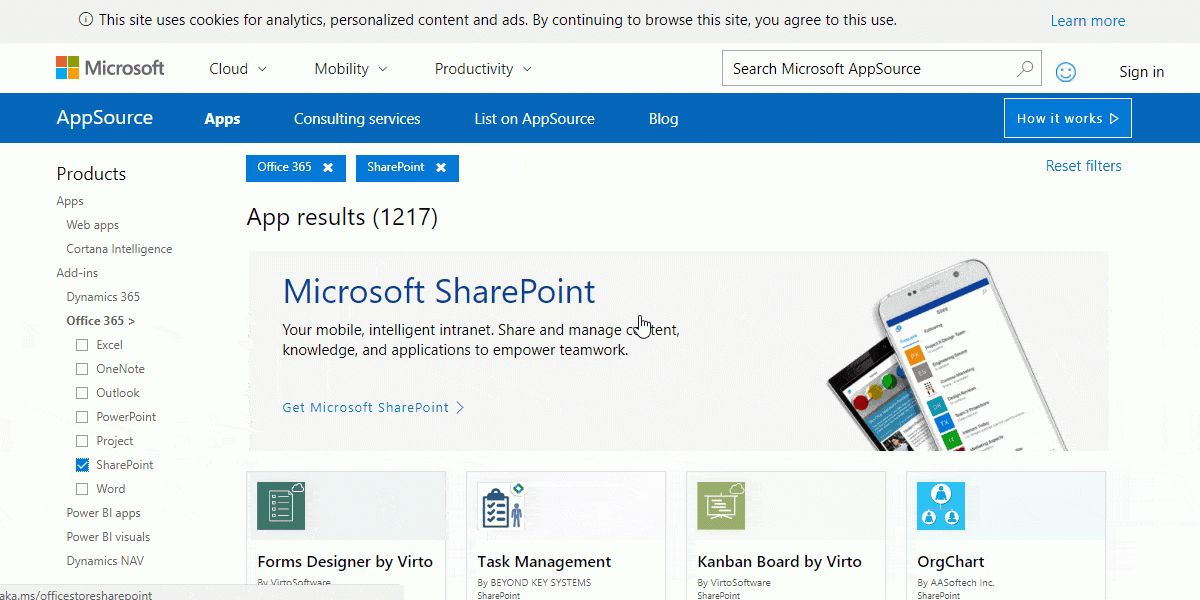Remove the Office 365 filter chip

(328, 168)
